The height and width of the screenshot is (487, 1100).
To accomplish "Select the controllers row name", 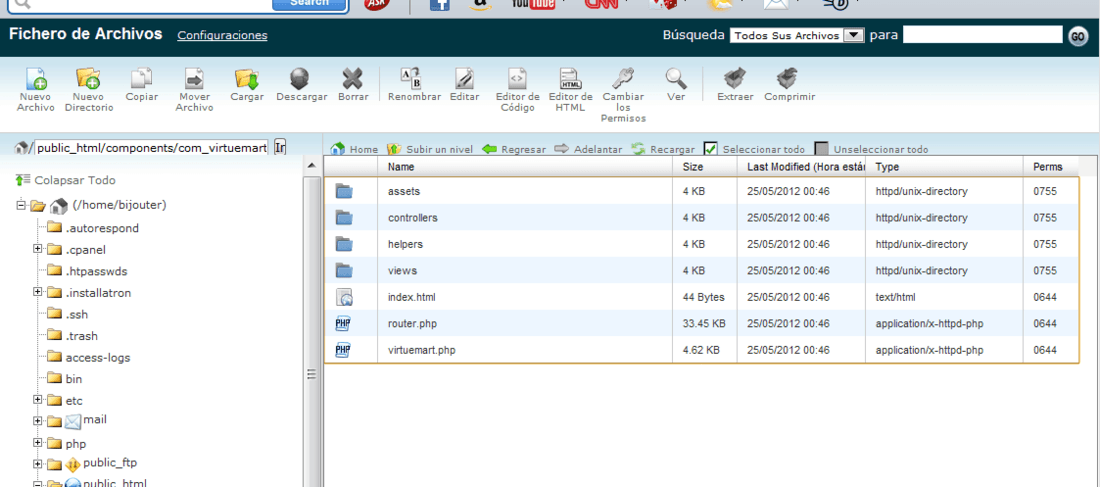I will (412, 218).
